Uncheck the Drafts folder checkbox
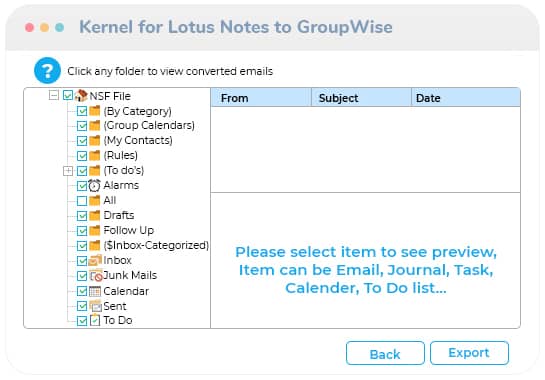The width and height of the screenshot is (545, 380). pos(82,216)
